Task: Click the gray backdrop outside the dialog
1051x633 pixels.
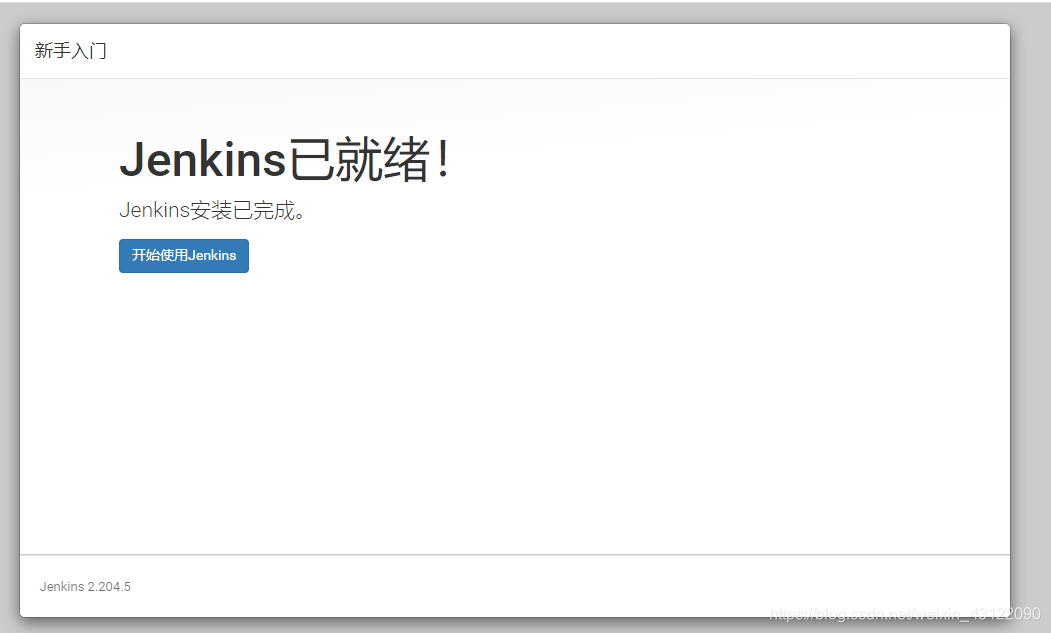Action: pyautogui.click(x=1030, y=315)
